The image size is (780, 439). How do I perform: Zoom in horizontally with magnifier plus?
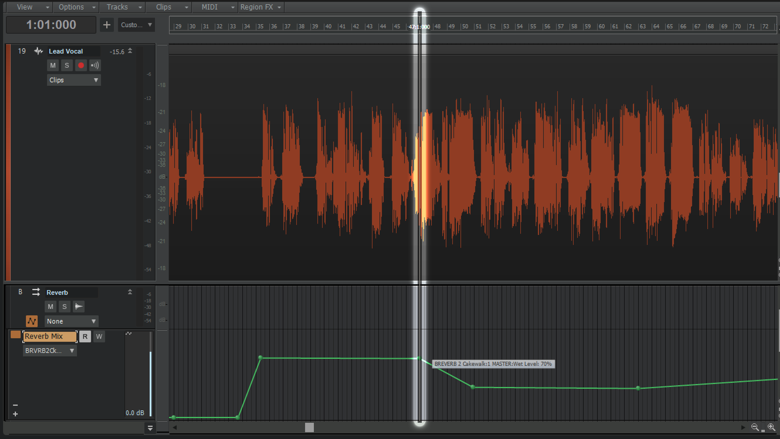pyautogui.click(x=772, y=428)
